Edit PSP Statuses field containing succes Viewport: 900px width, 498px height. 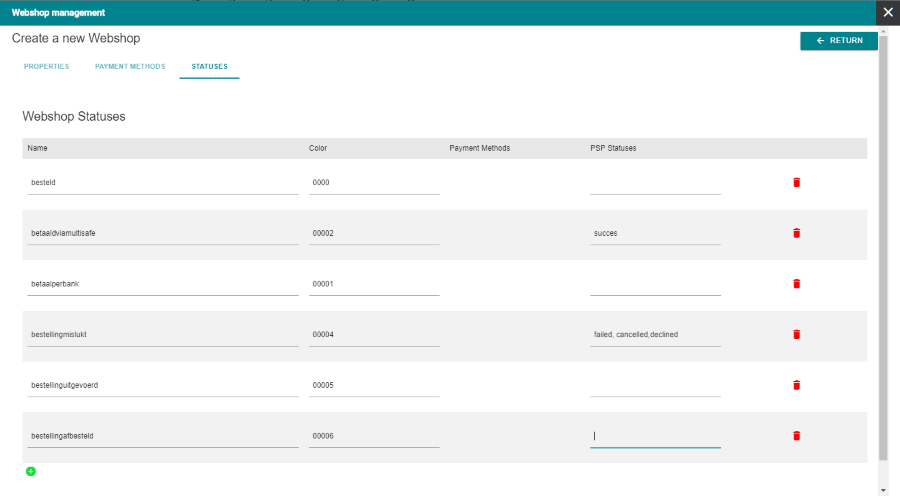pos(655,234)
